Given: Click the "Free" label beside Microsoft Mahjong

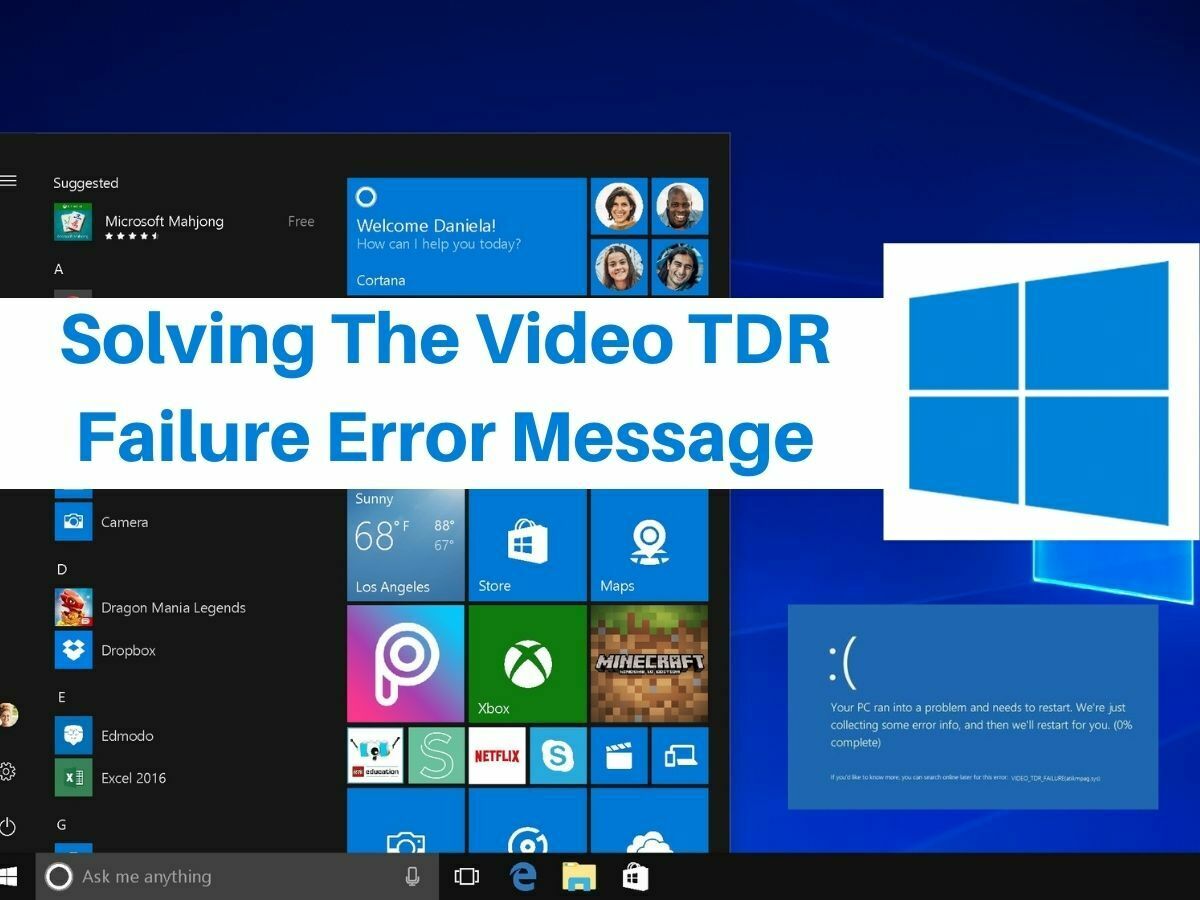Looking at the screenshot, I should [301, 221].
